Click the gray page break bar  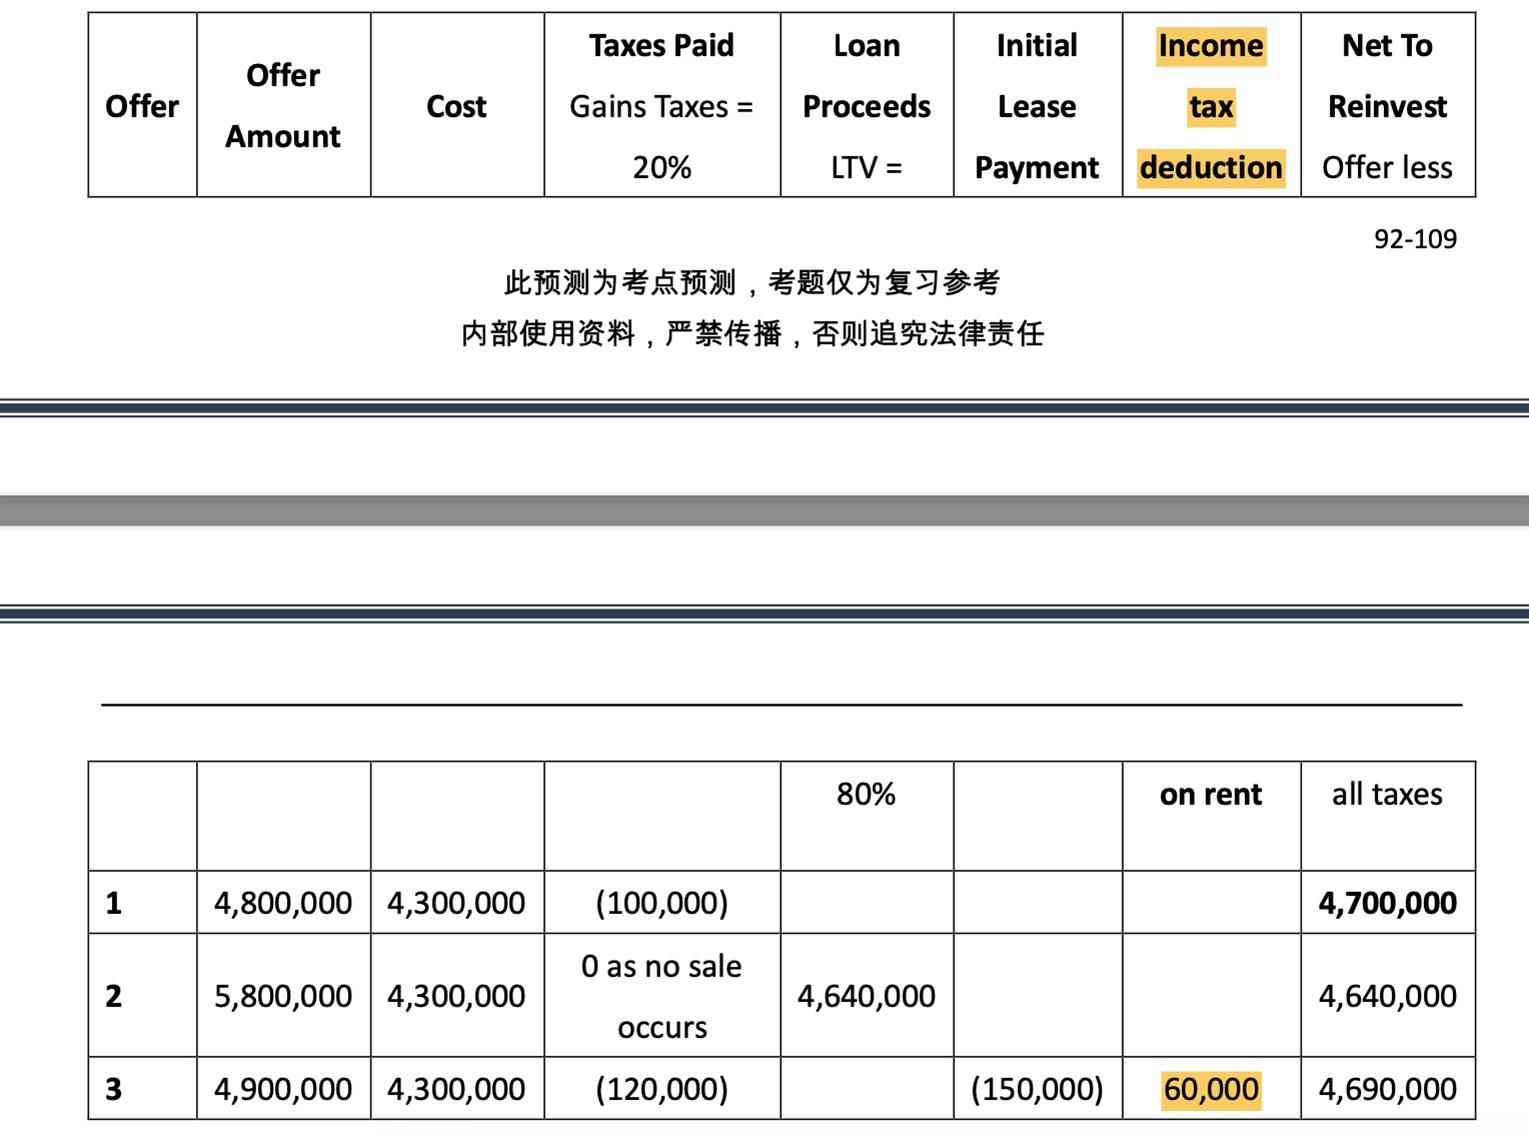764,510
